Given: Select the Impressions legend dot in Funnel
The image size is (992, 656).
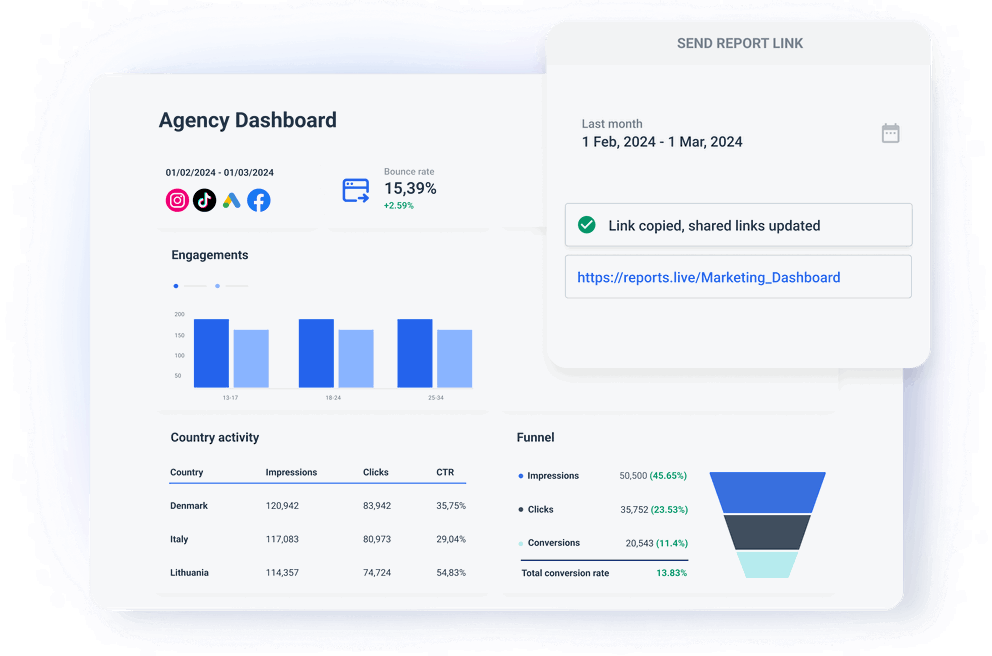Looking at the screenshot, I should [x=519, y=476].
